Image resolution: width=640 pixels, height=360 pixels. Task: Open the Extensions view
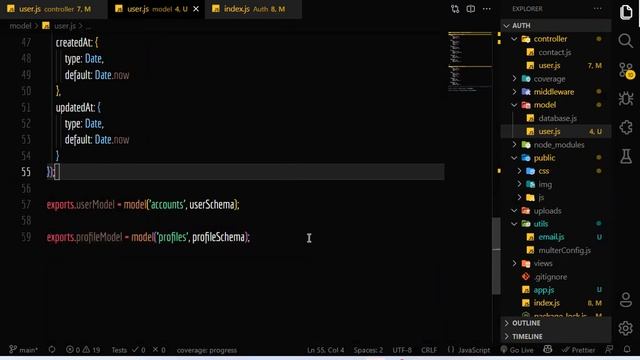pos(626,127)
